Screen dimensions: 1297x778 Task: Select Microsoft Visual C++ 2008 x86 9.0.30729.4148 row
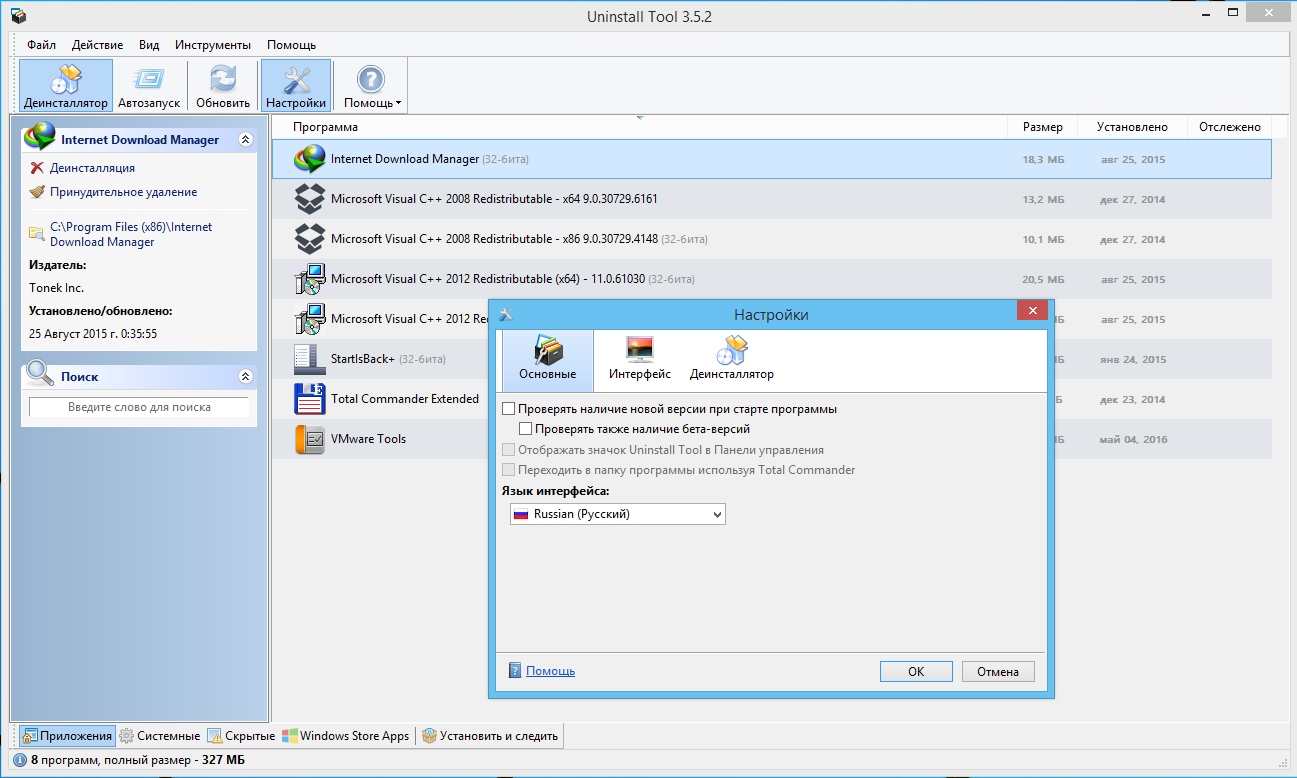point(772,239)
